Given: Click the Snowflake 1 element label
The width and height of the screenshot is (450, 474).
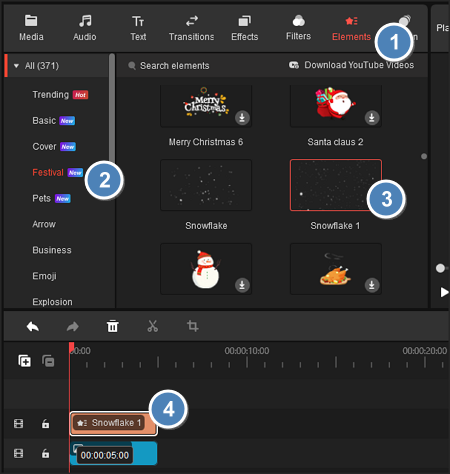Looking at the screenshot, I should pyautogui.click(x=335, y=226).
